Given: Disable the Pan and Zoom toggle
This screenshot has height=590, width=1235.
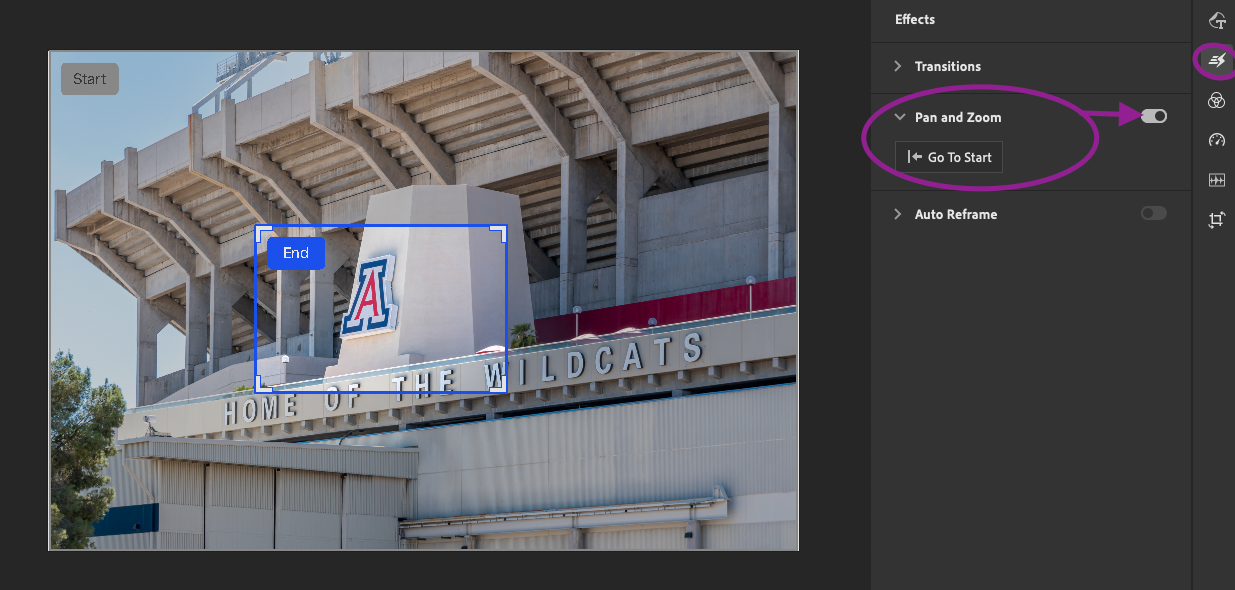Looking at the screenshot, I should point(1154,117).
